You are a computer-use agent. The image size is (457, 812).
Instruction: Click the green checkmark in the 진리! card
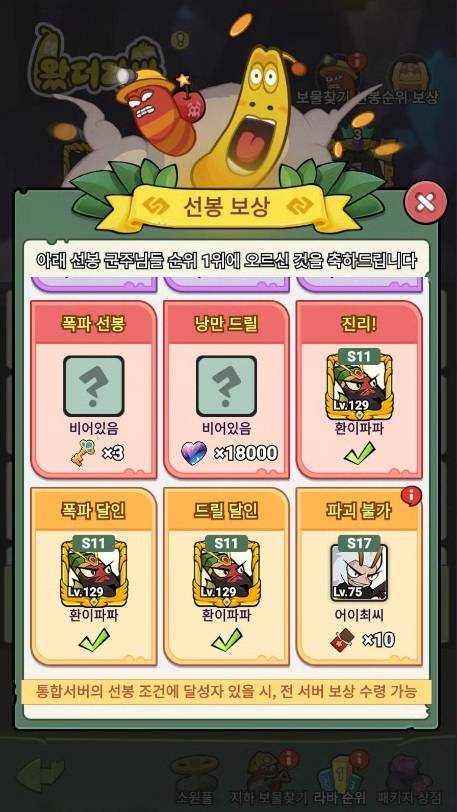point(359,454)
